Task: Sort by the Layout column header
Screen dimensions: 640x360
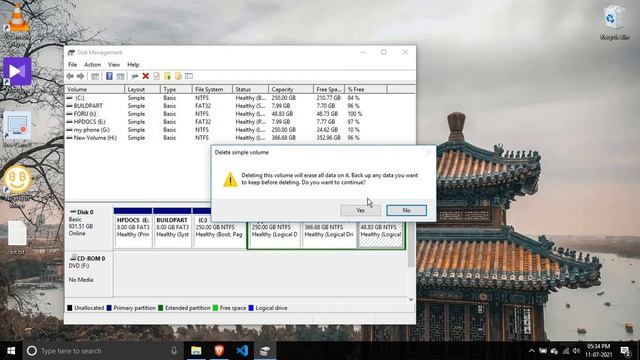Action: (x=142, y=89)
